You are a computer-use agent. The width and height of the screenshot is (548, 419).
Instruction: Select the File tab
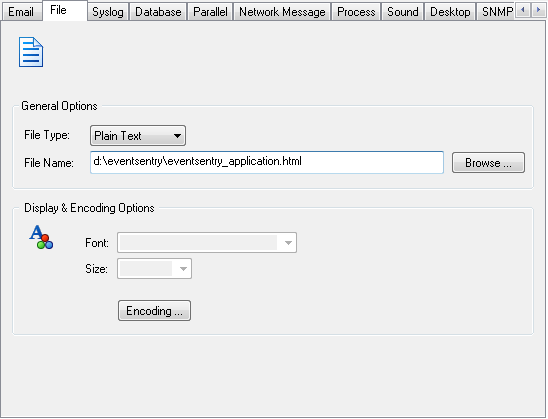point(65,10)
